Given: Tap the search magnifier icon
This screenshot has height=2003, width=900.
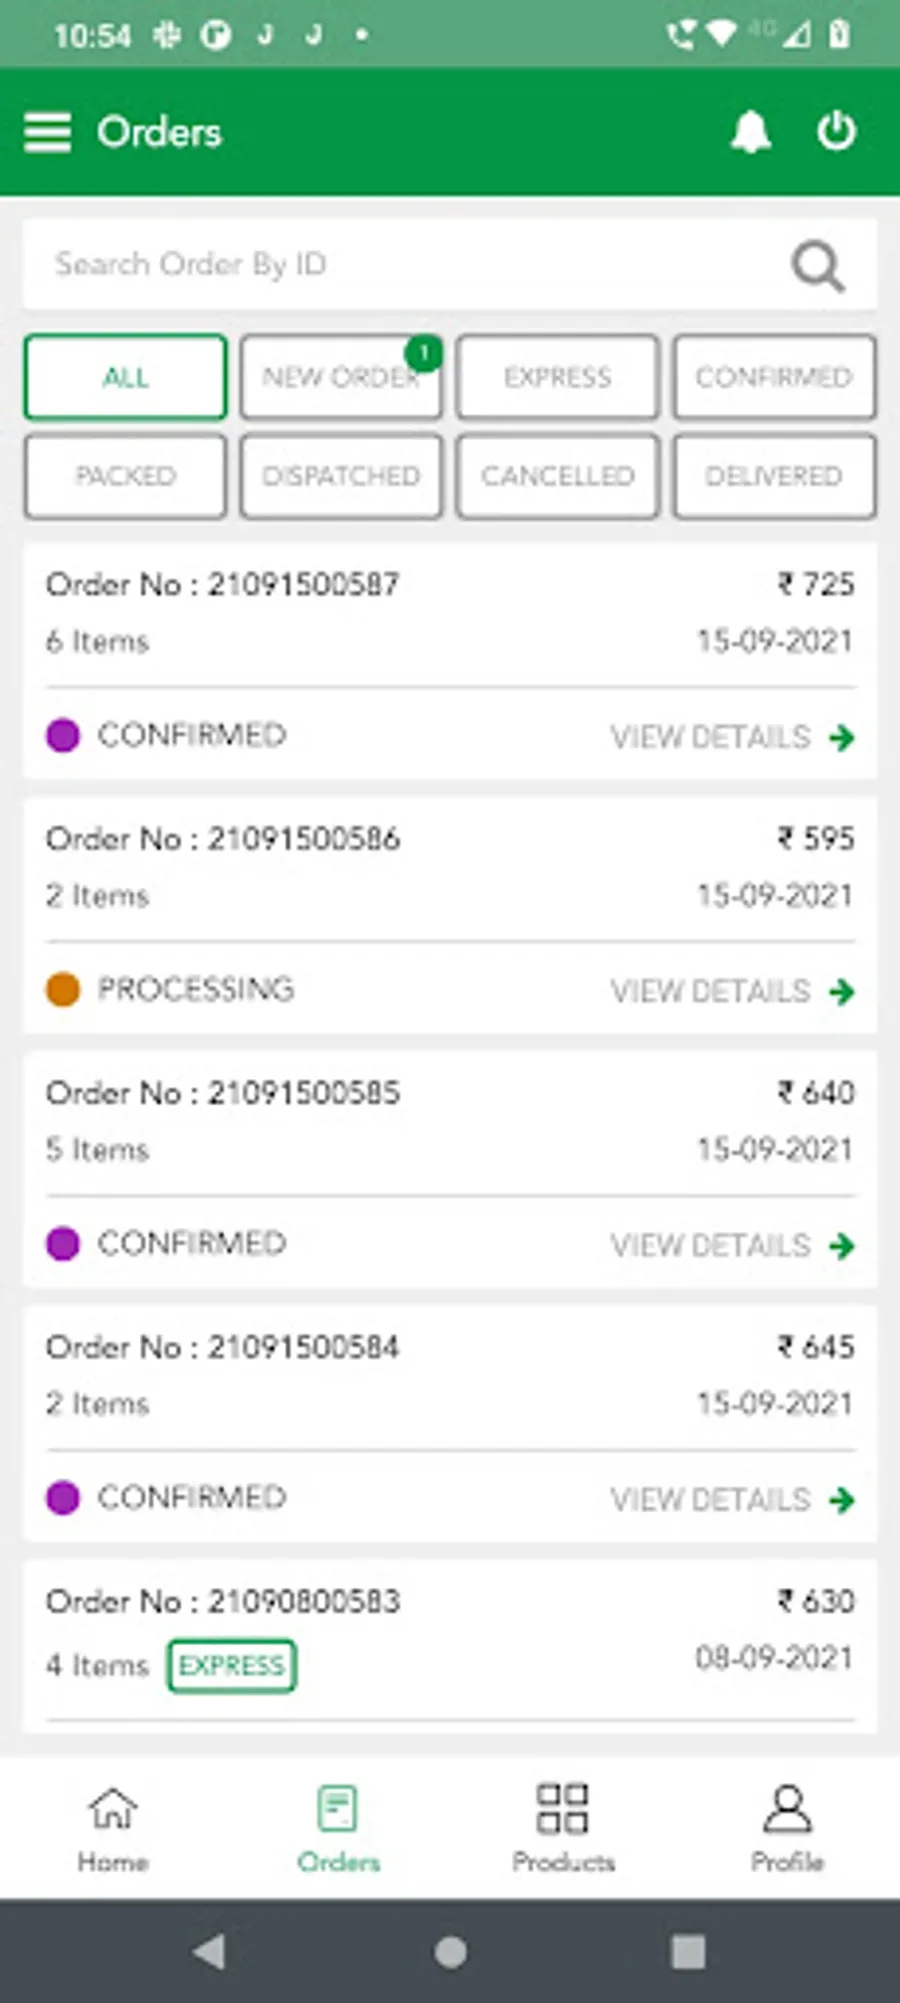Looking at the screenshot, I should (818, 266).
